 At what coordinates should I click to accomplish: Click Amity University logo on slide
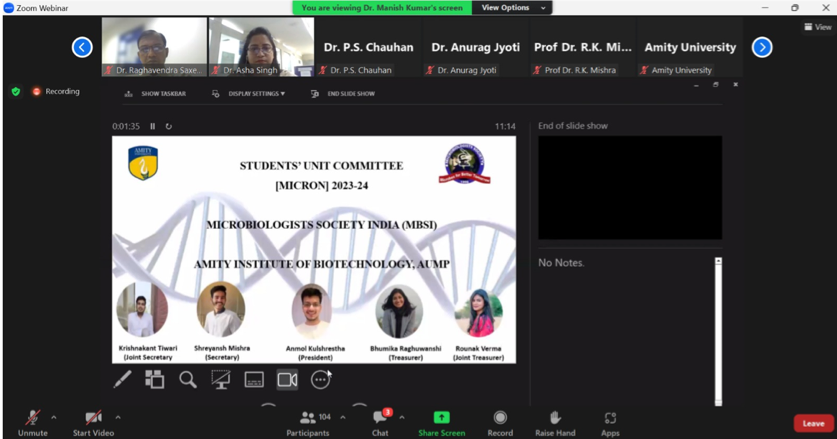pyautogui.click(x=143, y=163)
